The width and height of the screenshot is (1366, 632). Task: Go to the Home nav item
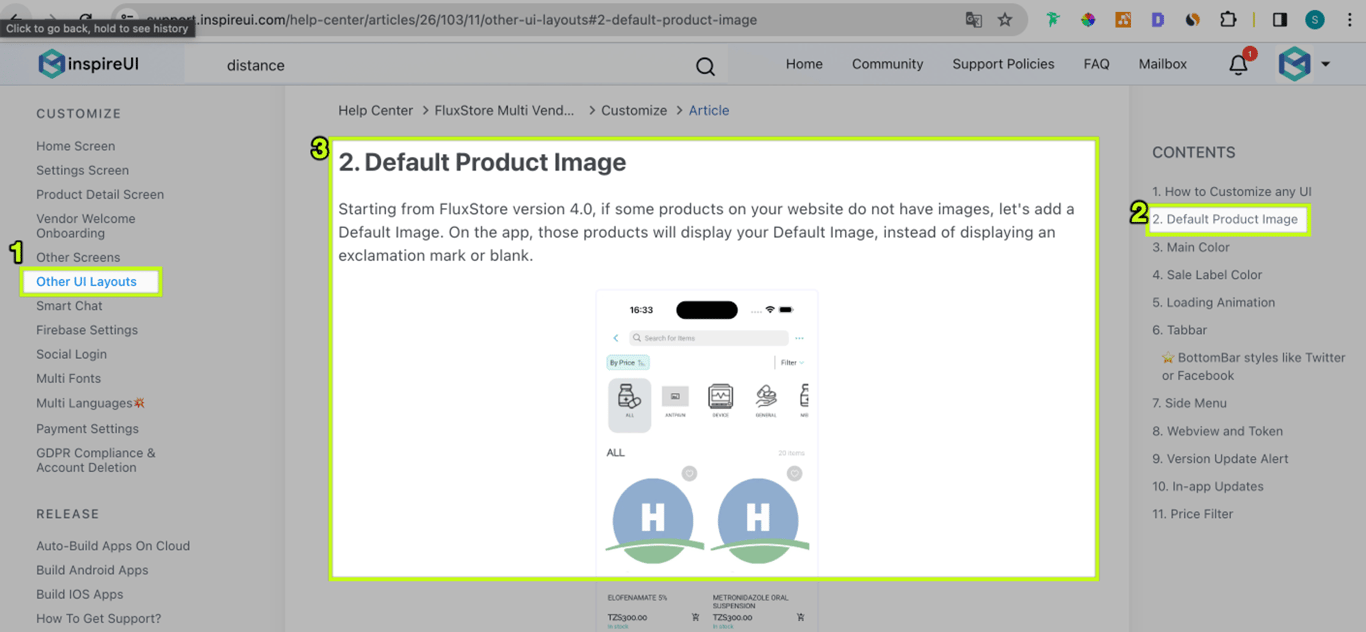point(804,64)
